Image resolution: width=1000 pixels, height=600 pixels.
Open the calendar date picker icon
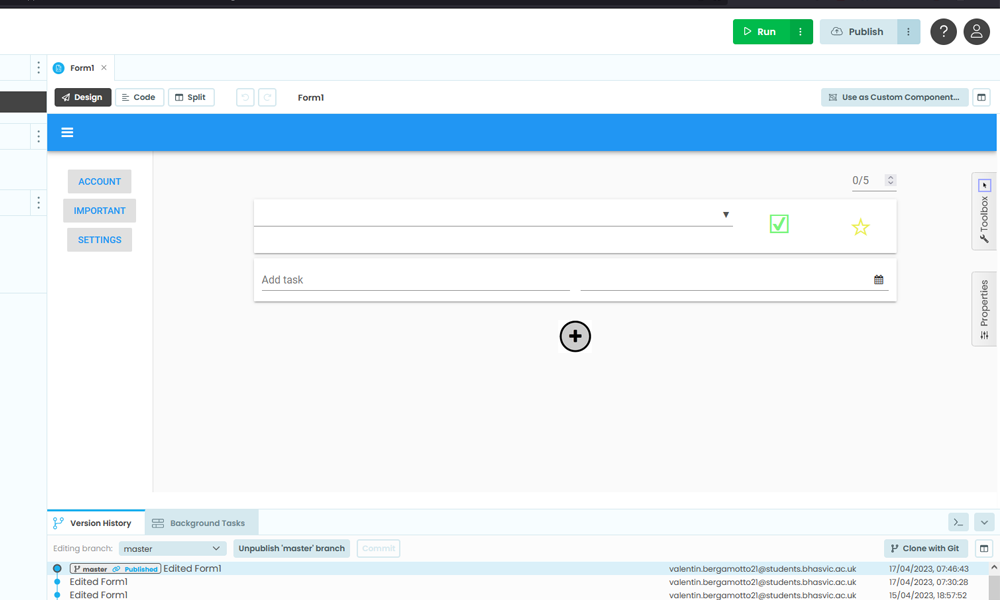click(879, 280)
